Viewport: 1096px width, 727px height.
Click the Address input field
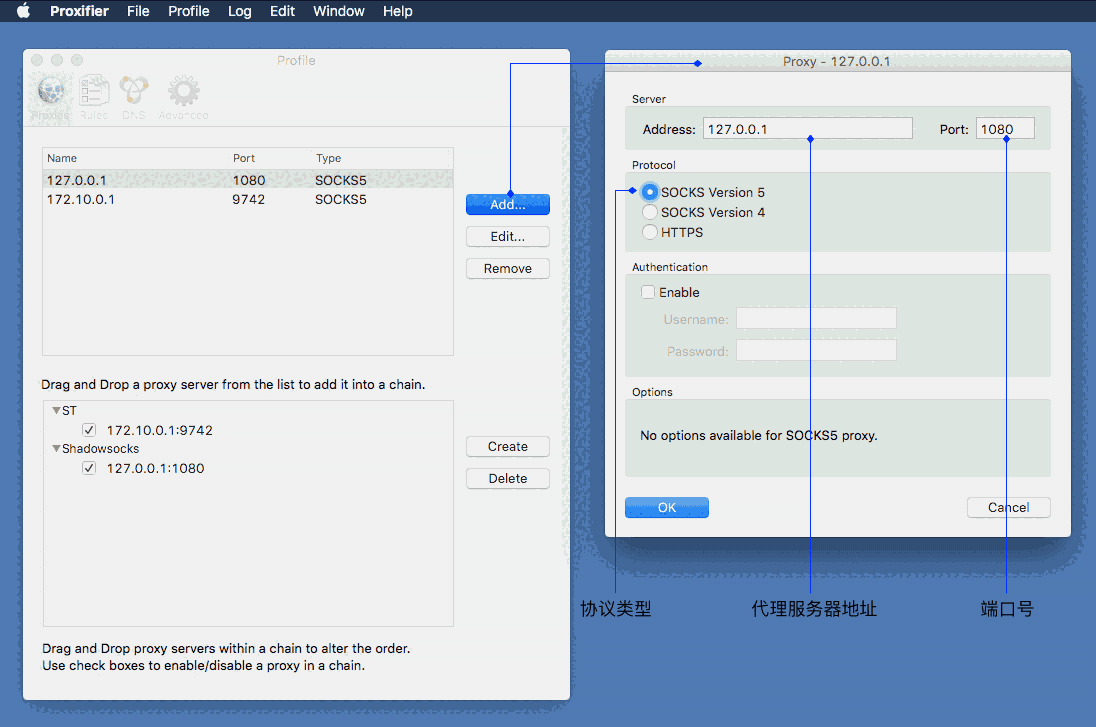tap(807, 128)
